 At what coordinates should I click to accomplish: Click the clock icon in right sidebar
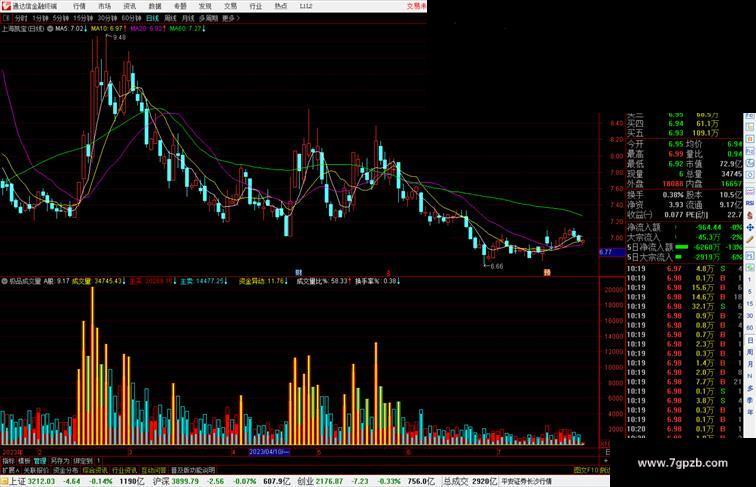pos(750,175)
